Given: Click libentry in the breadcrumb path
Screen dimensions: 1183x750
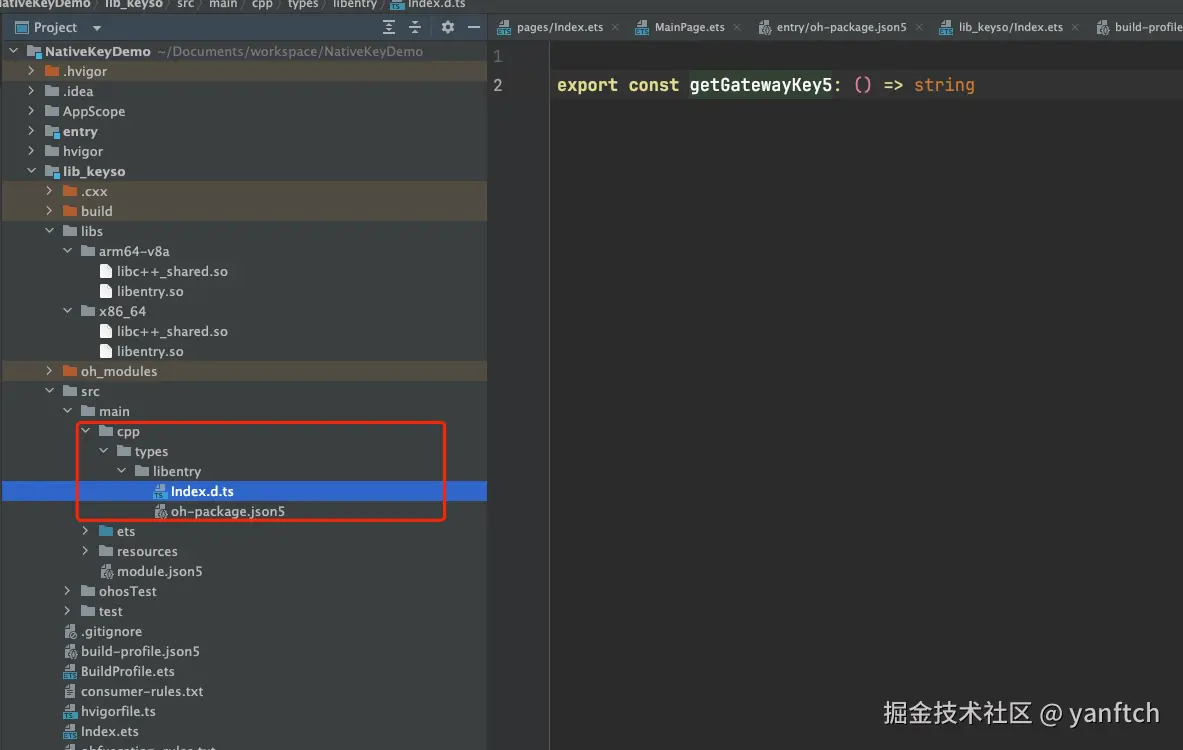Looking at the screenshot, I should tap(355, 4).
